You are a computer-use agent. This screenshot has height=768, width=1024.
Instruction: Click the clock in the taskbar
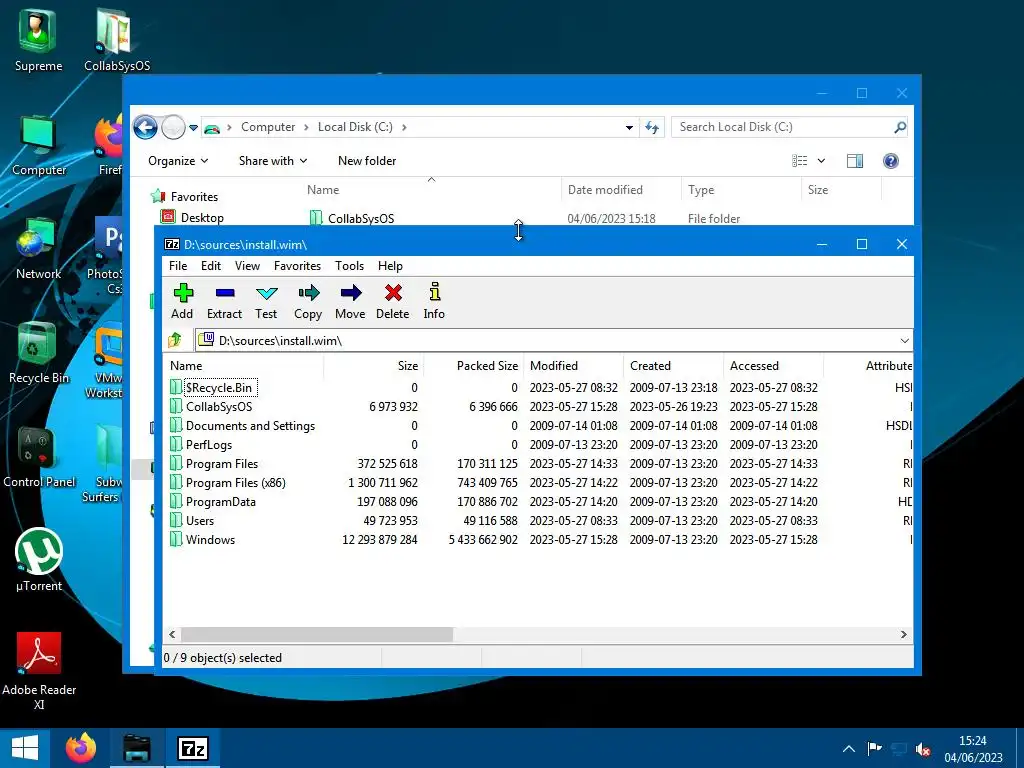(973, 748)
